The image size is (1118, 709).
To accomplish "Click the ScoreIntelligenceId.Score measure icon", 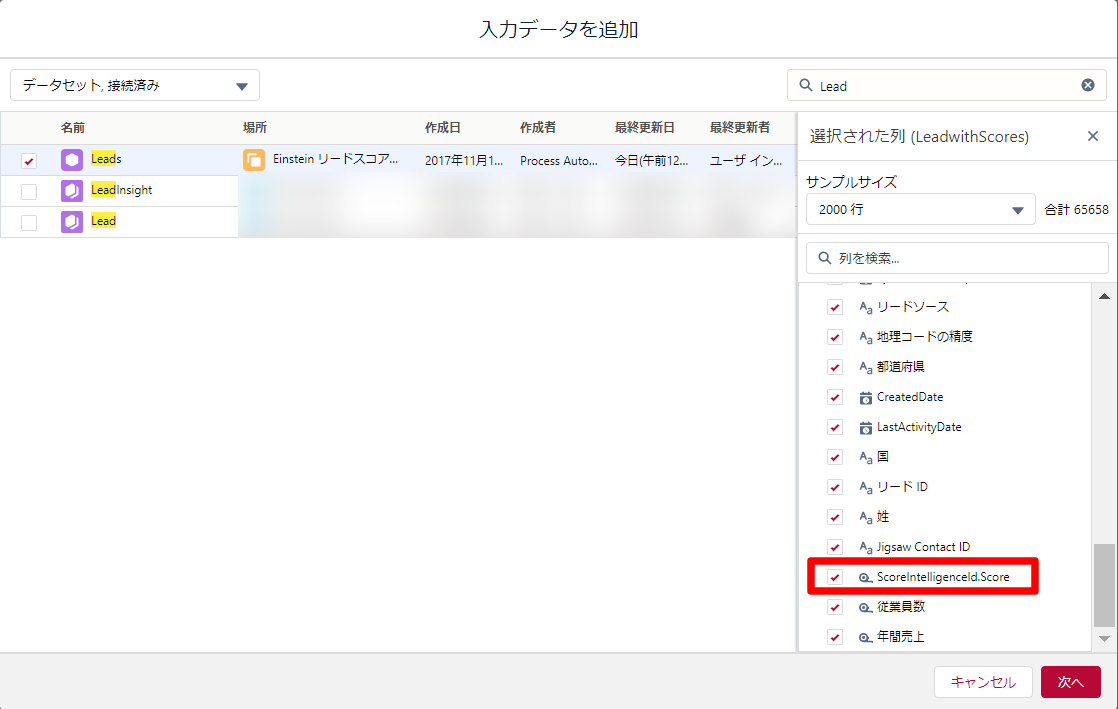I will point(866,578).
